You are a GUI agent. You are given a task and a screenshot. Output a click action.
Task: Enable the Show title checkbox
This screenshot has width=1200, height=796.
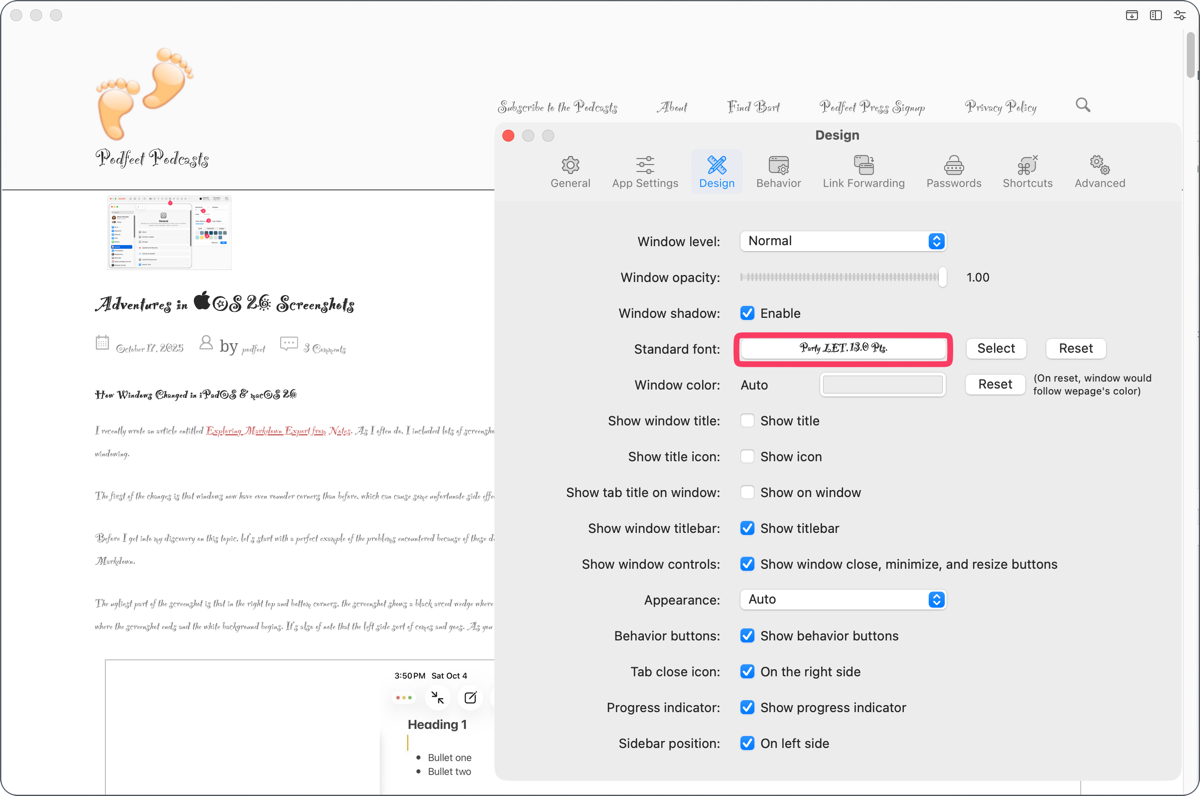point(747,421)
